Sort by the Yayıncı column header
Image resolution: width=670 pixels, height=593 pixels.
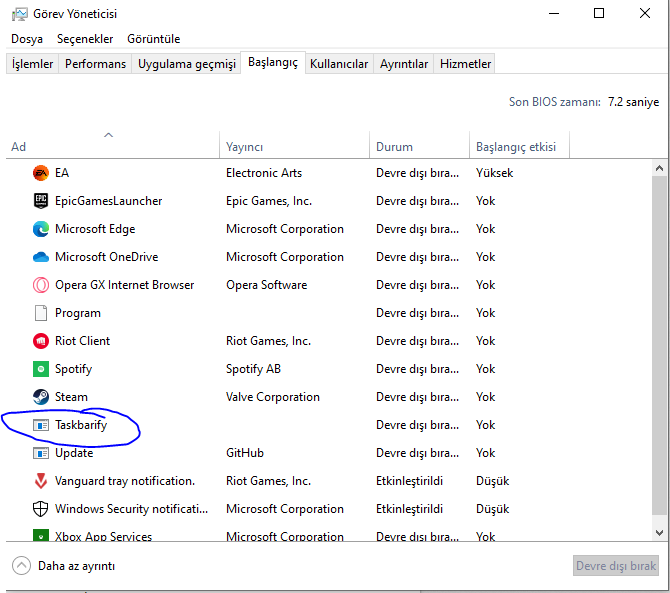point(294,145)
